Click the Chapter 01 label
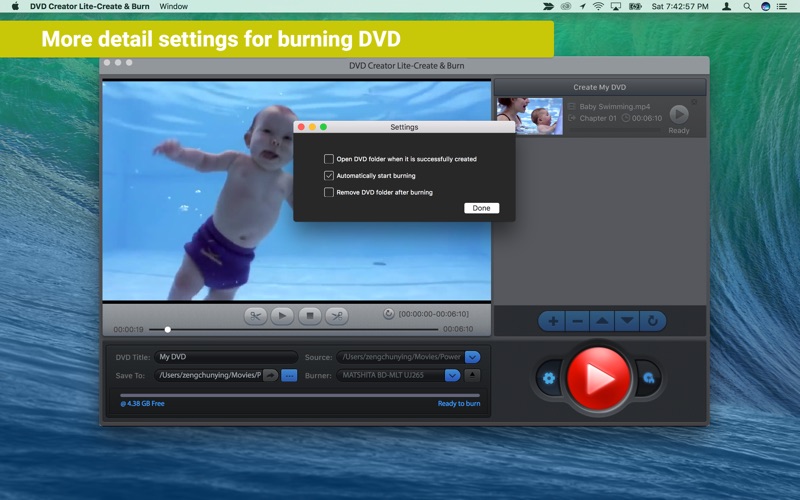The image size is (800, 500). coord(598,118)
